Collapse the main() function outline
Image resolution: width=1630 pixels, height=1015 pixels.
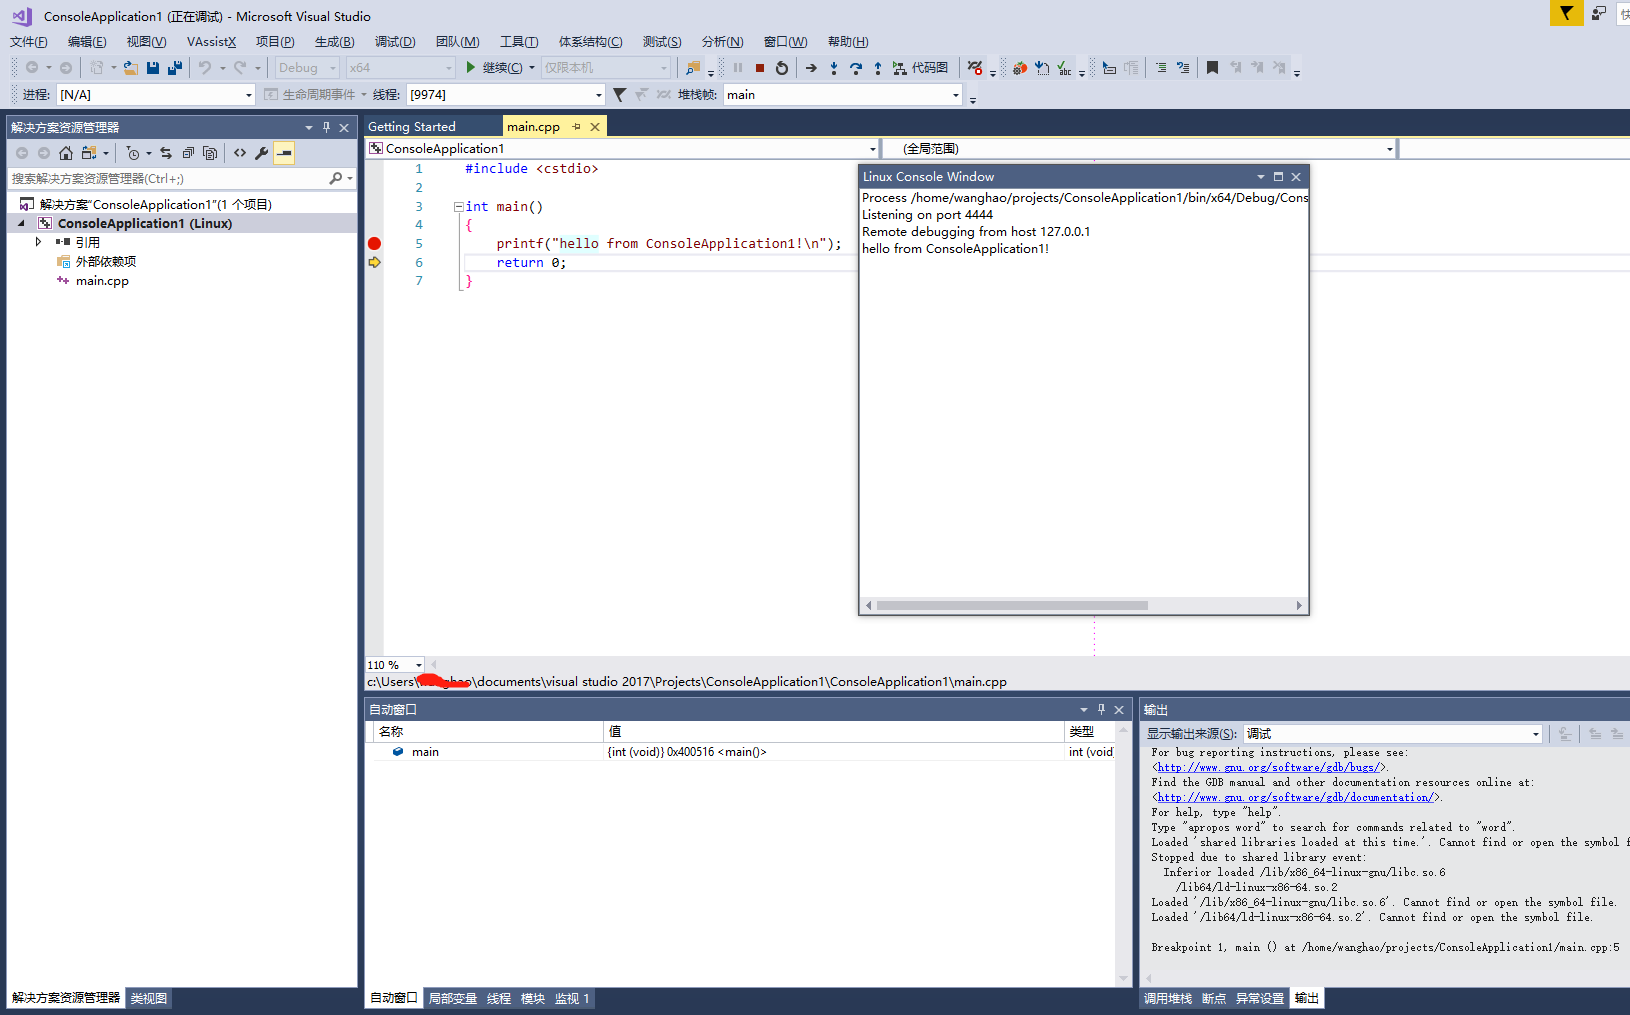point(458,207)
